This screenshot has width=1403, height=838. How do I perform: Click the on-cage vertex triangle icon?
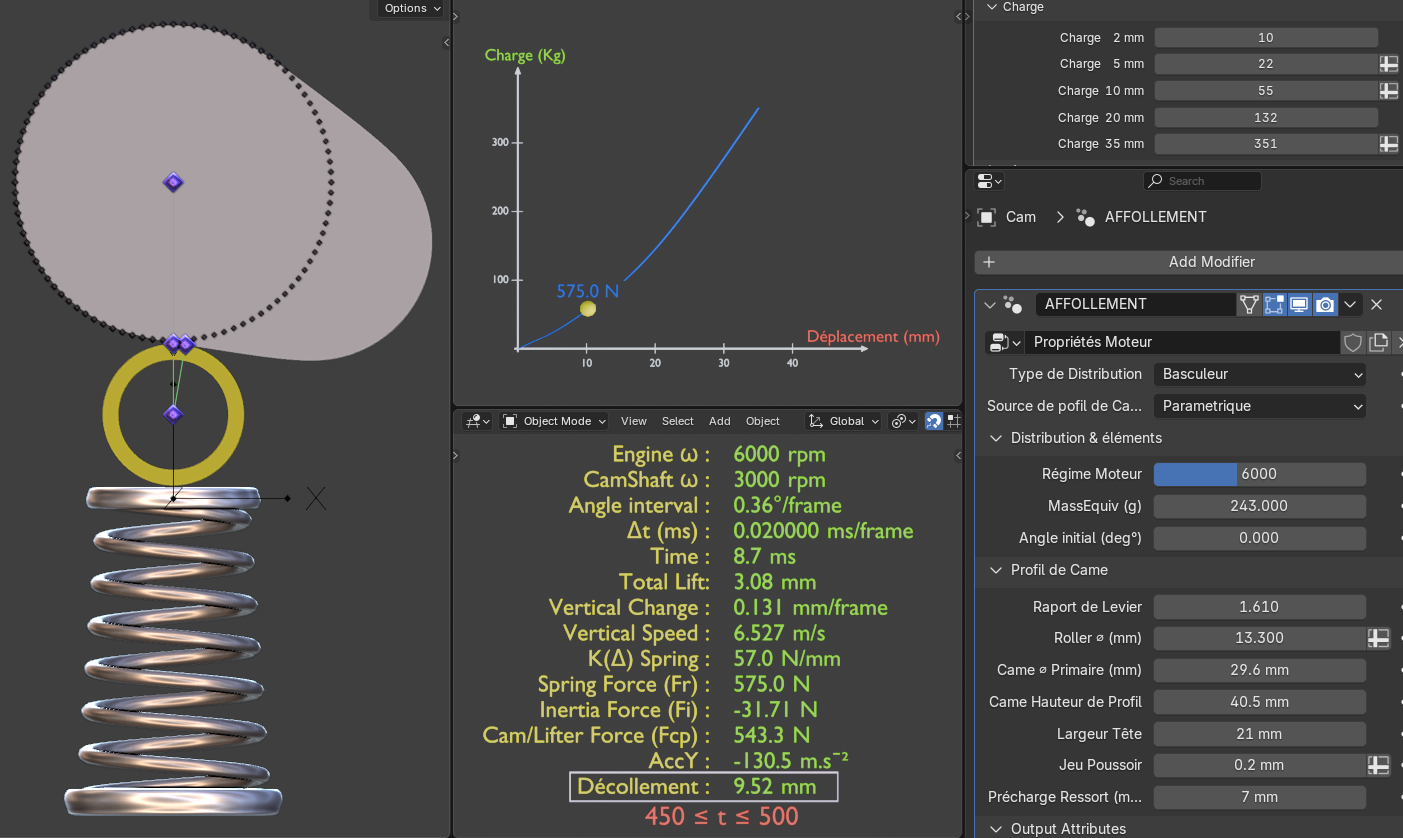tap(1249, 305)
